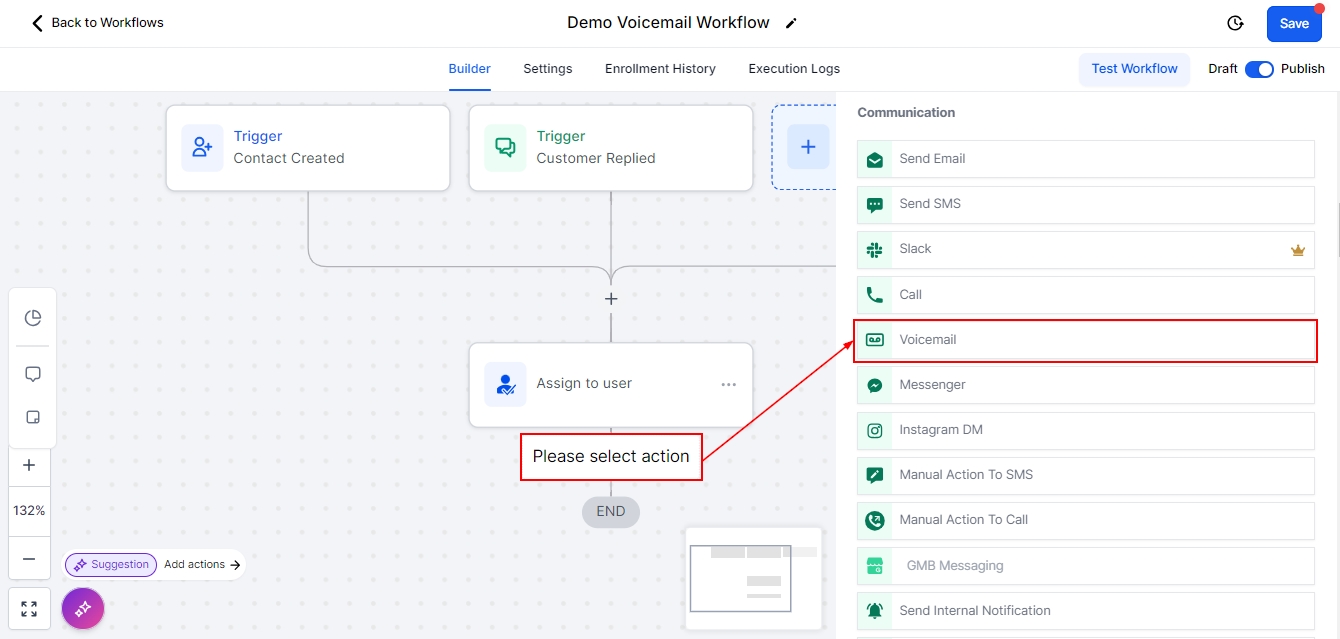Zoom out with the minus control
This screenshot has width=1340, height=639.
click(29, 559)
